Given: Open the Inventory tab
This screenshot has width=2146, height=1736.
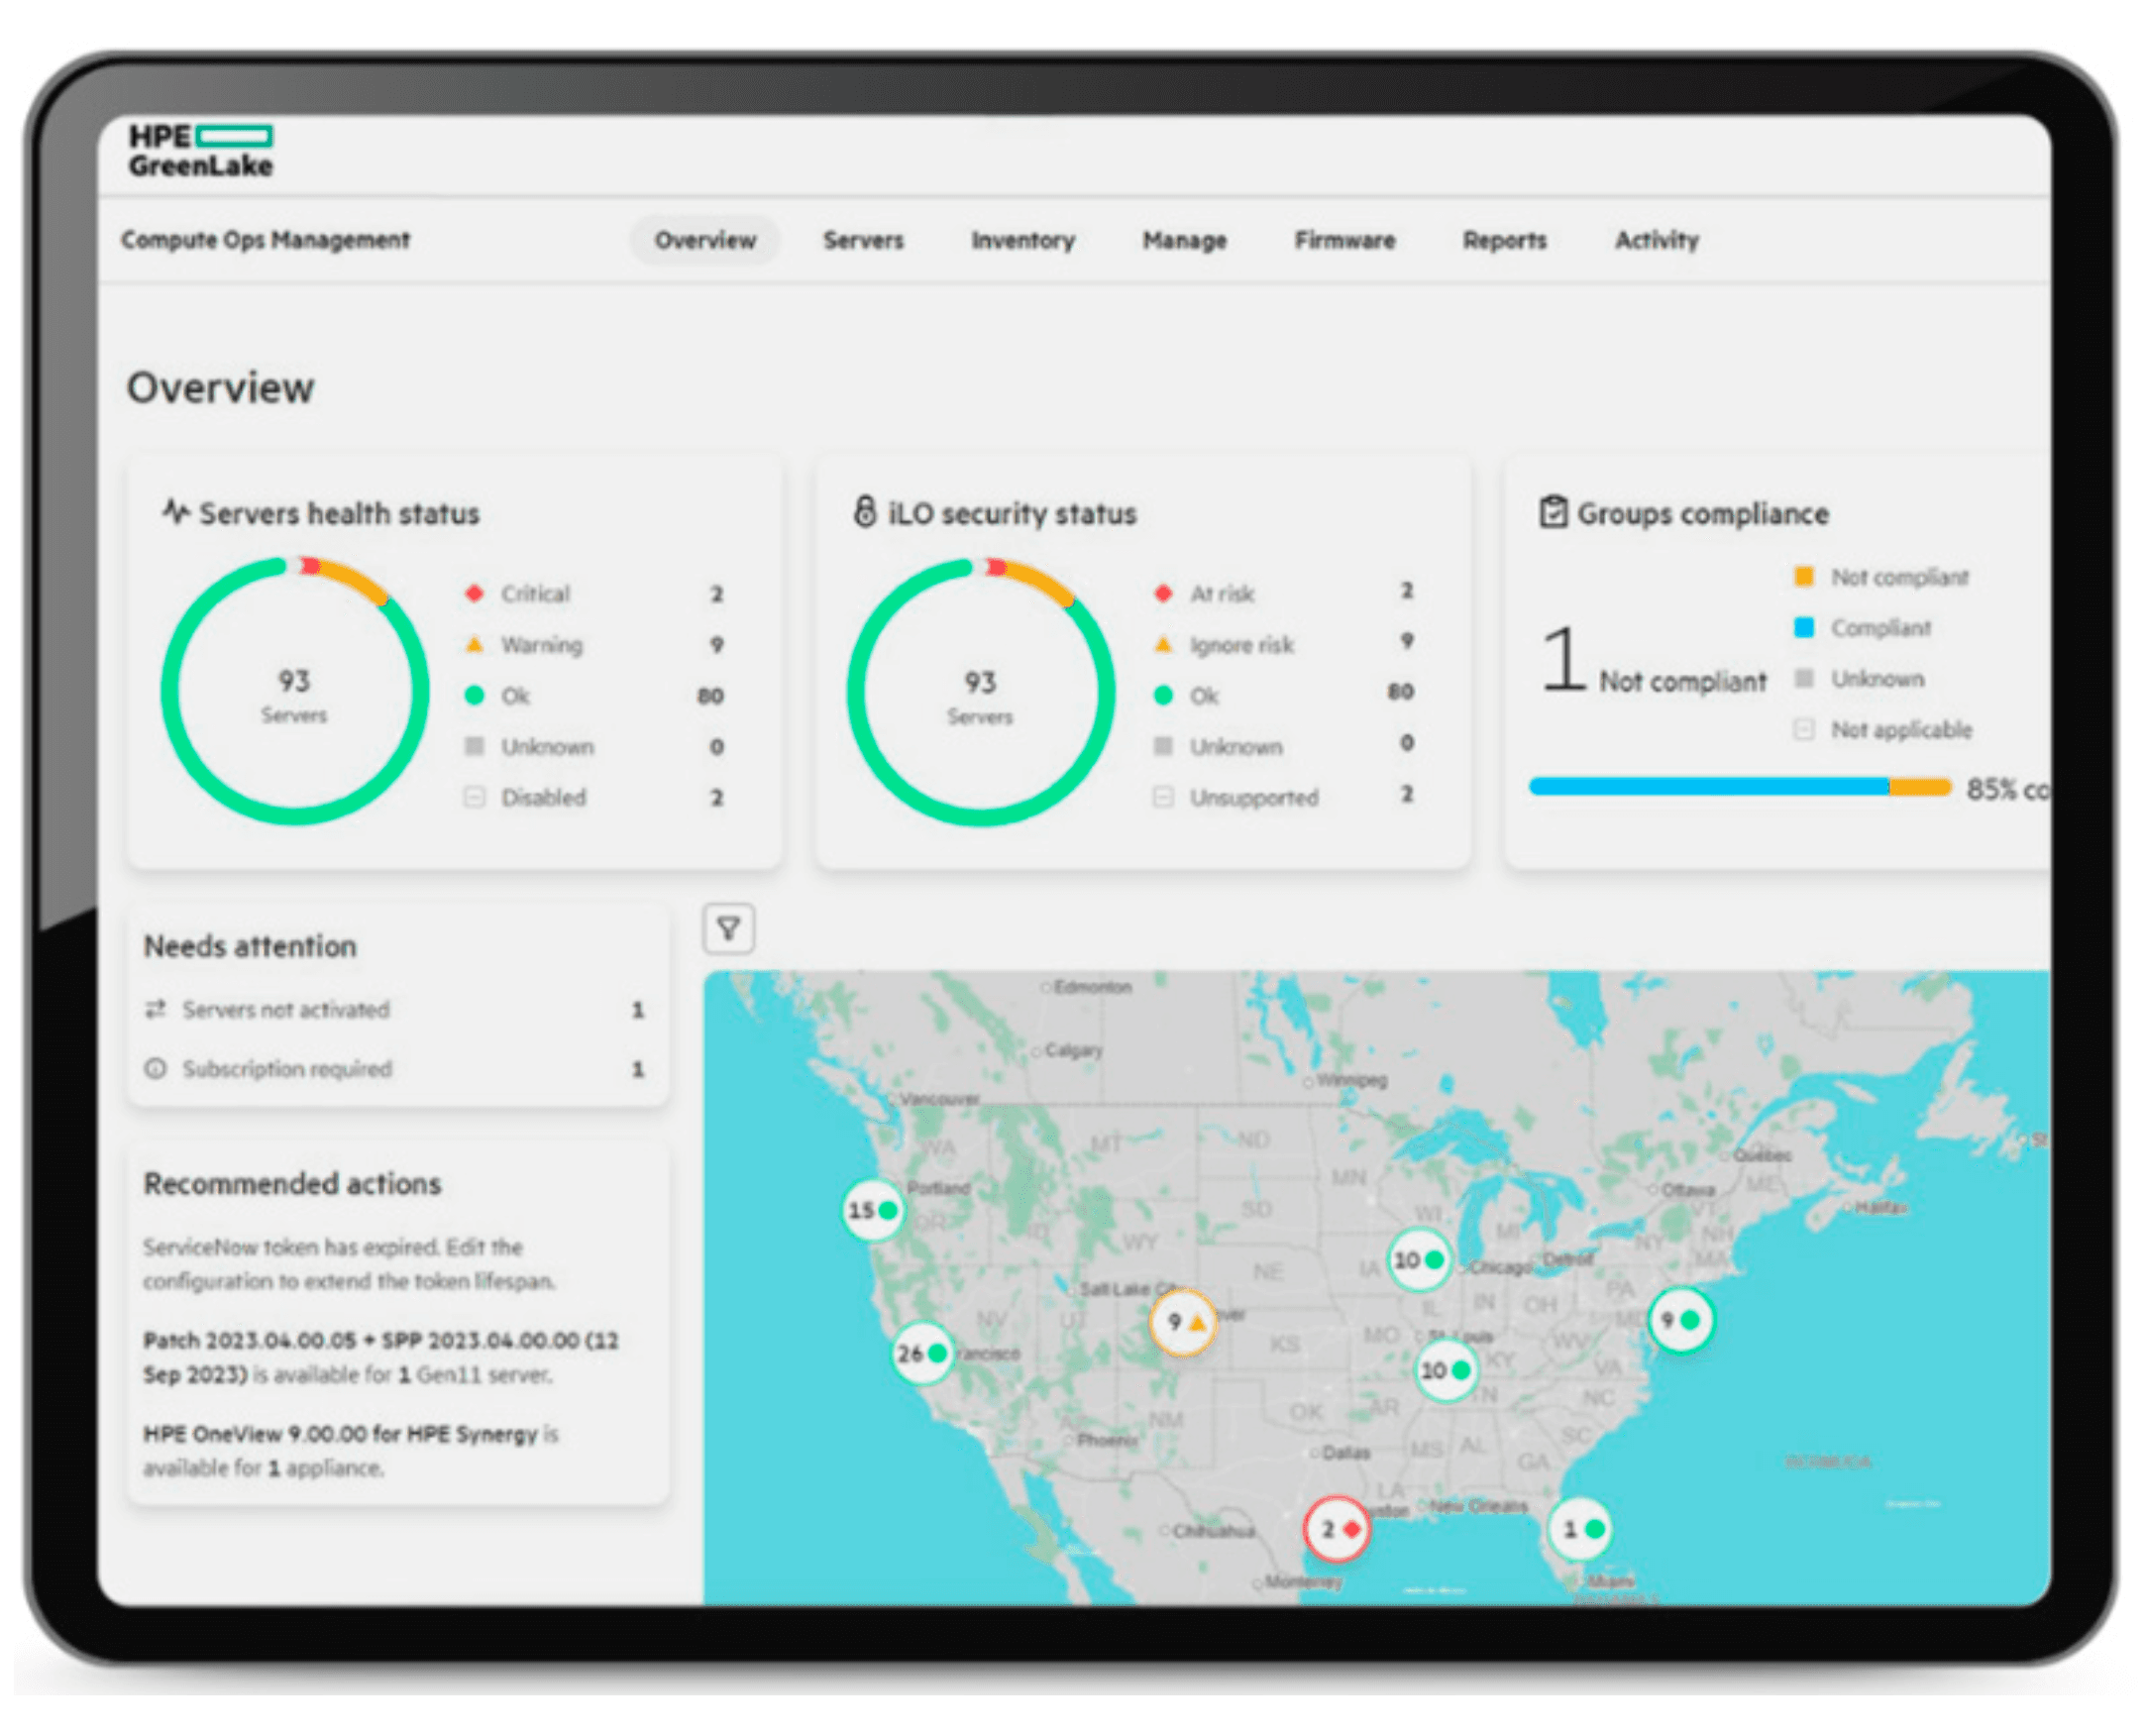Looking at the screenshot, I should 1023,240.
